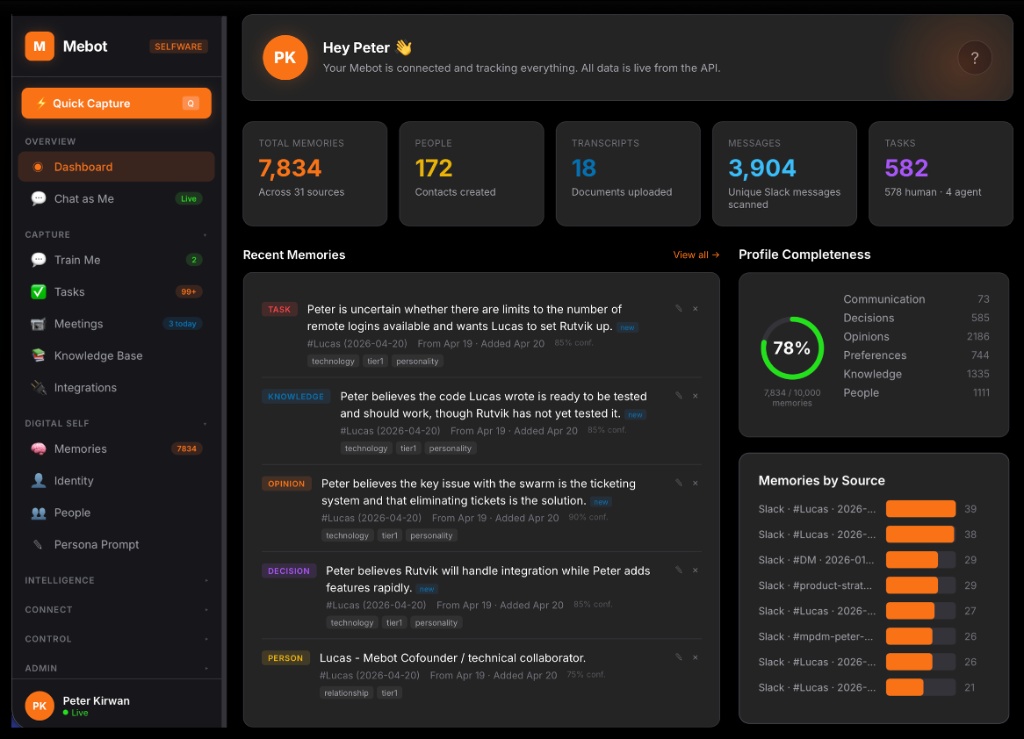Click the 78% completeness progress ring
The image size is (1024, 739).
pyautogui.click(x=792, y=348)
